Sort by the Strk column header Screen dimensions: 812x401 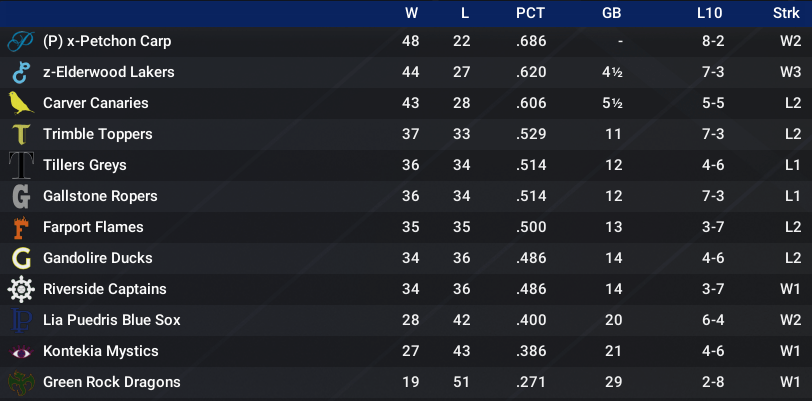[786, 13]
